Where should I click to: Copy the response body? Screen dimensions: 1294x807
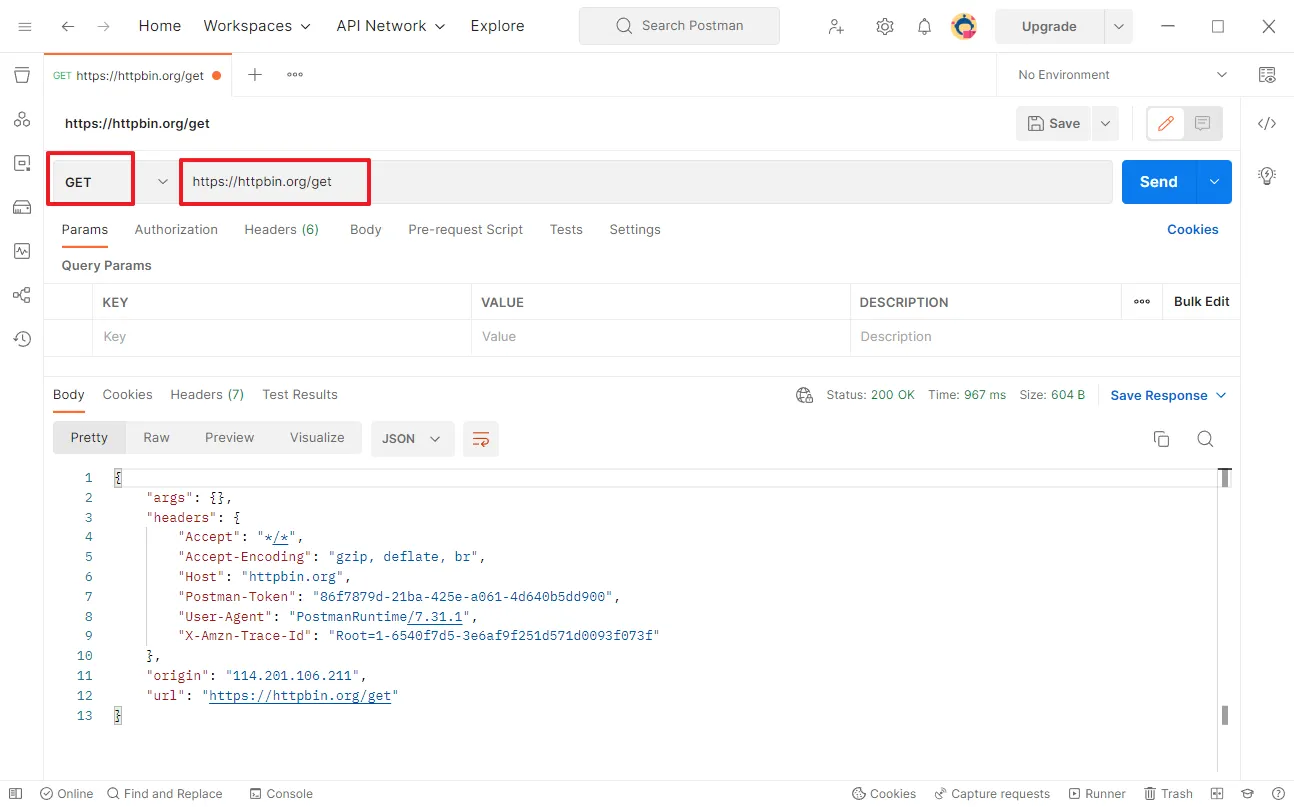[1161, 439]
